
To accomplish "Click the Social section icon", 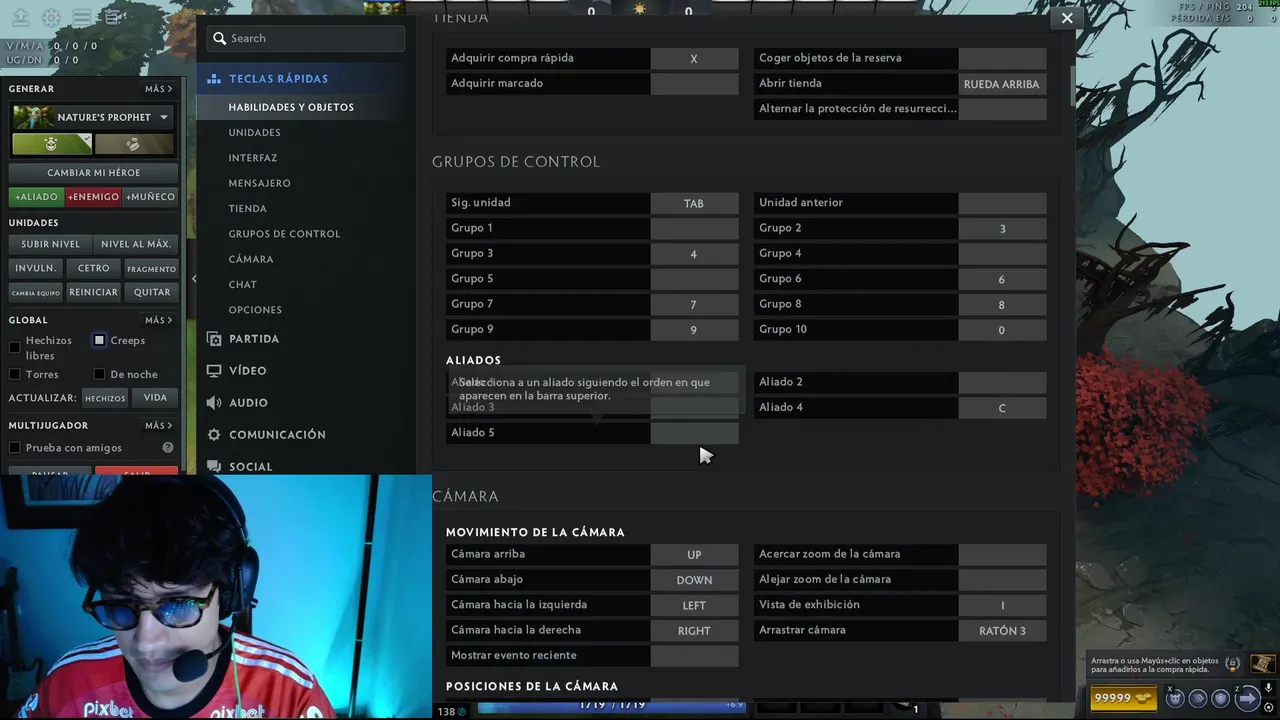I will point(213,467).
